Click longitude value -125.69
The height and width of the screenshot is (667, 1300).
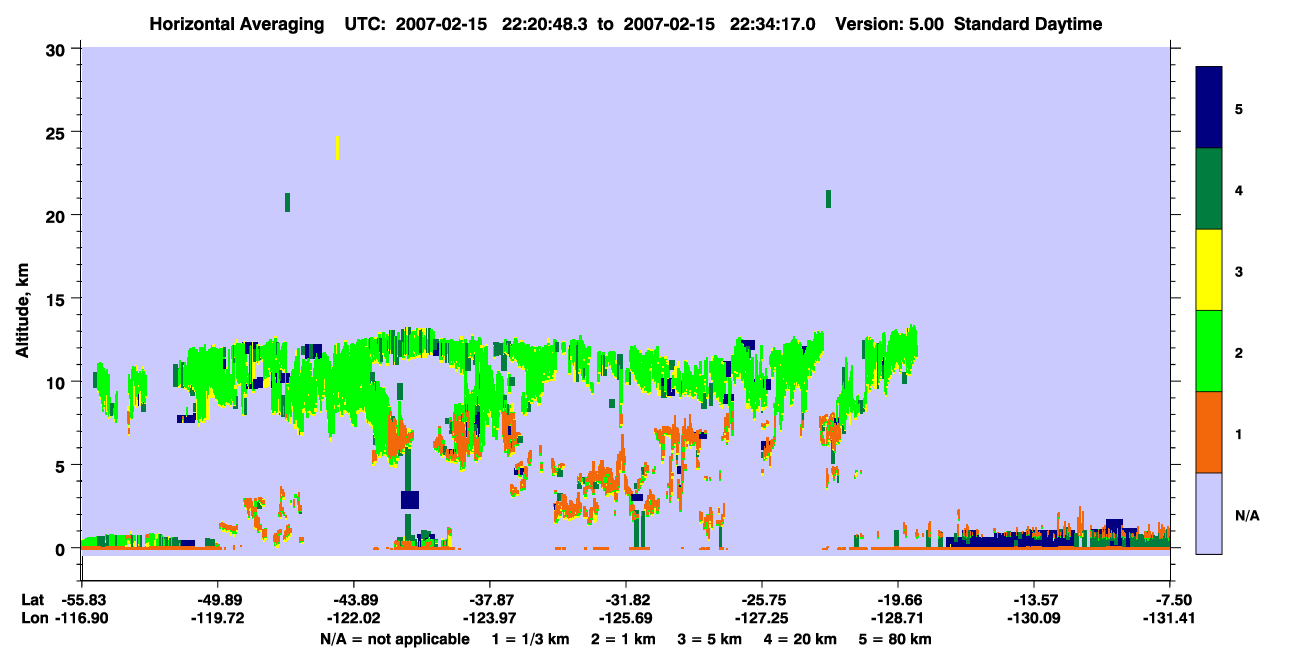click(625, 618)
